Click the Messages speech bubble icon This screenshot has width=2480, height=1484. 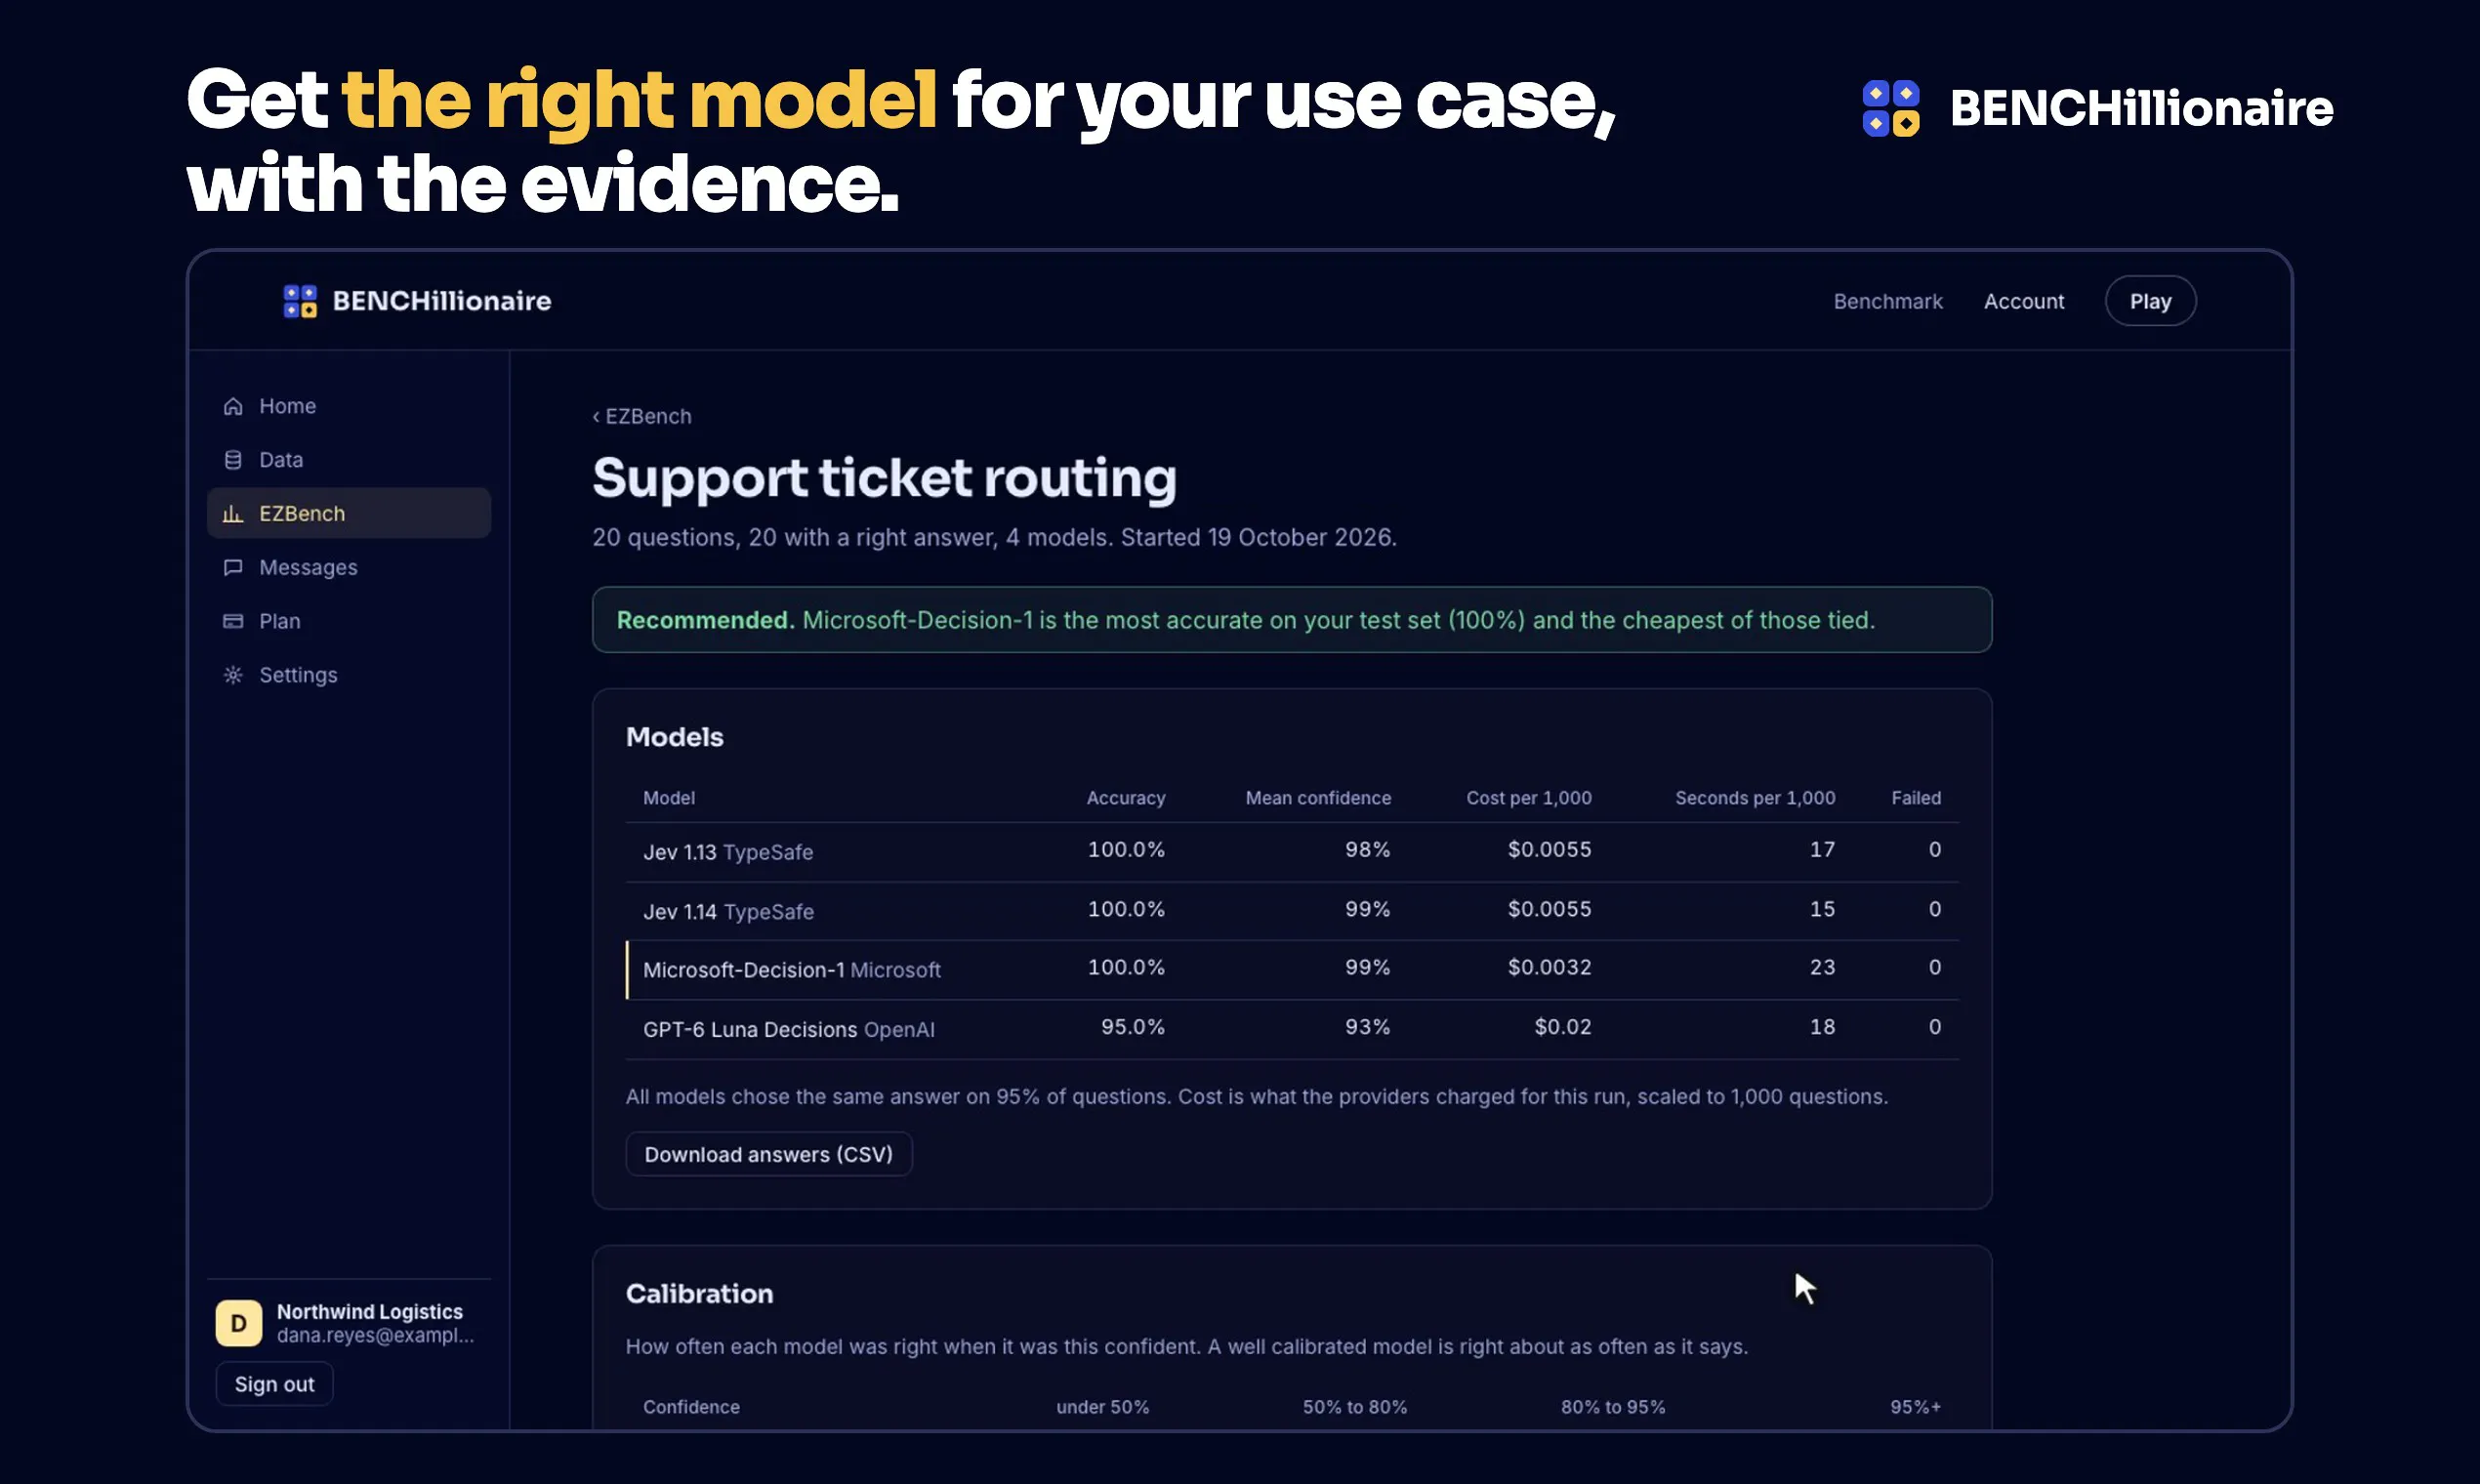point(233,567)
